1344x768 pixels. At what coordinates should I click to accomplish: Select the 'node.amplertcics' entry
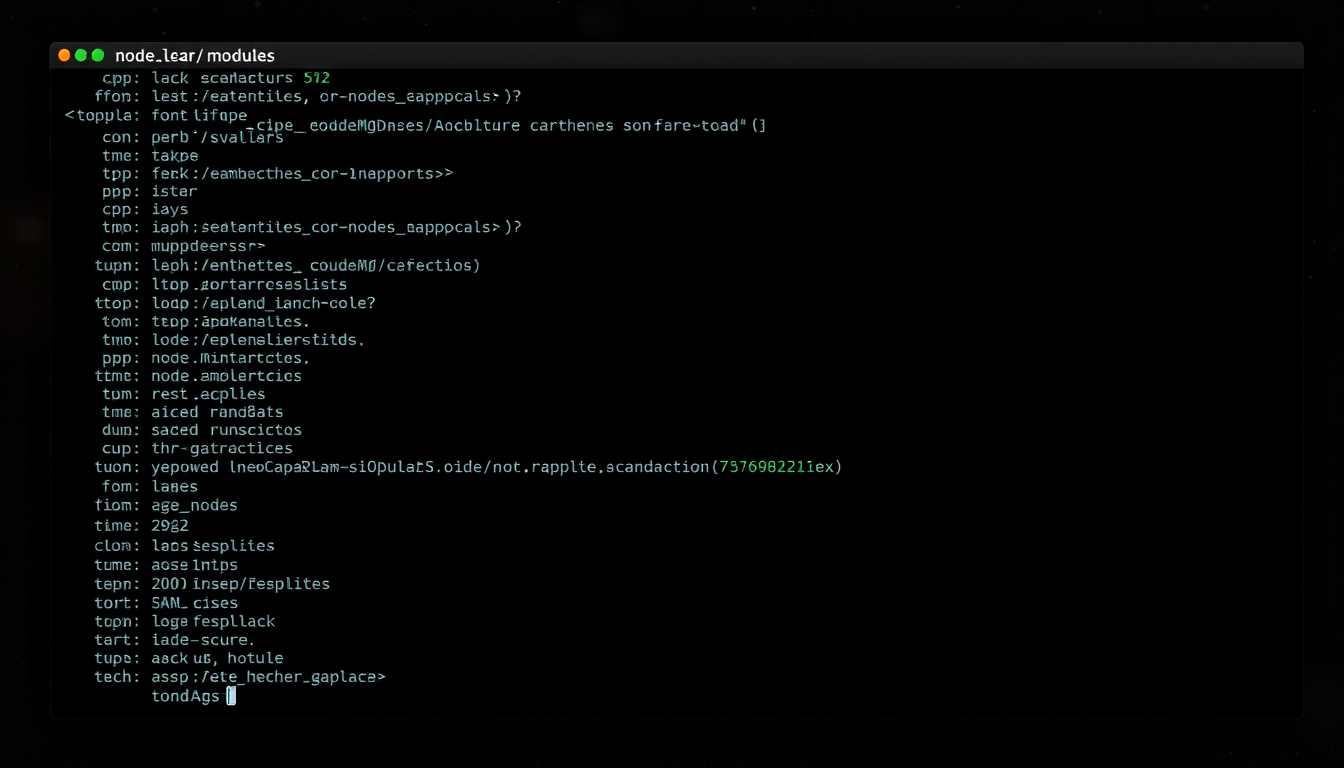(x=226, y=376)
